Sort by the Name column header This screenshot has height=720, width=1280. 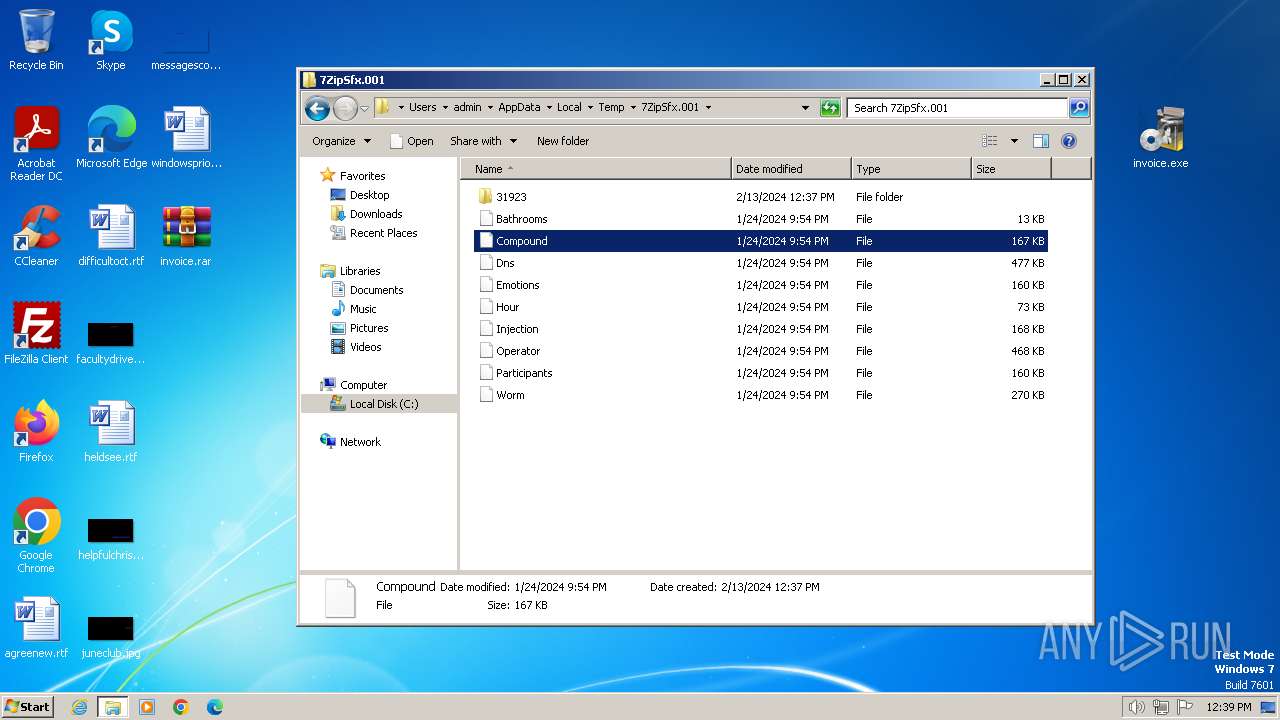click(596, 169)
